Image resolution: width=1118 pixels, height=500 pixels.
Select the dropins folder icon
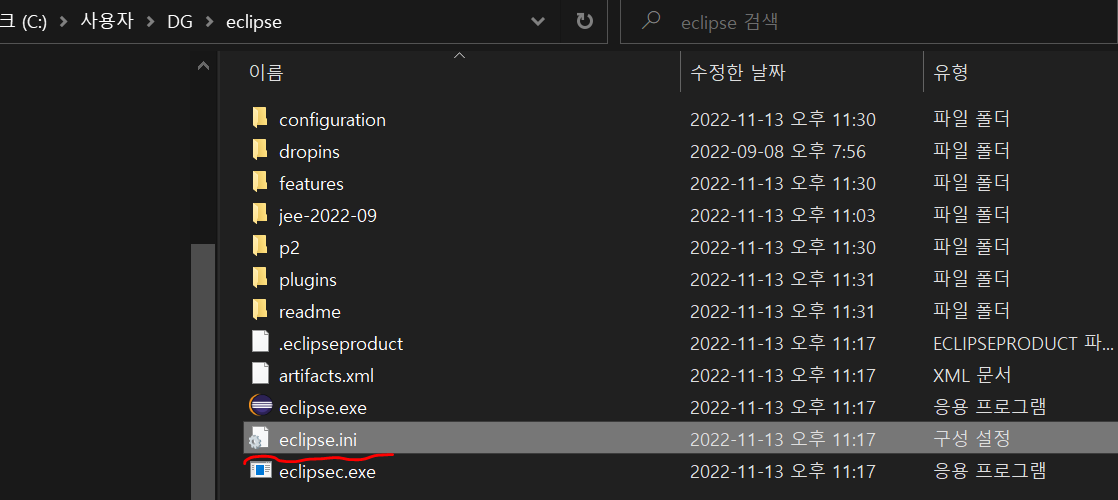click(260, 150)
